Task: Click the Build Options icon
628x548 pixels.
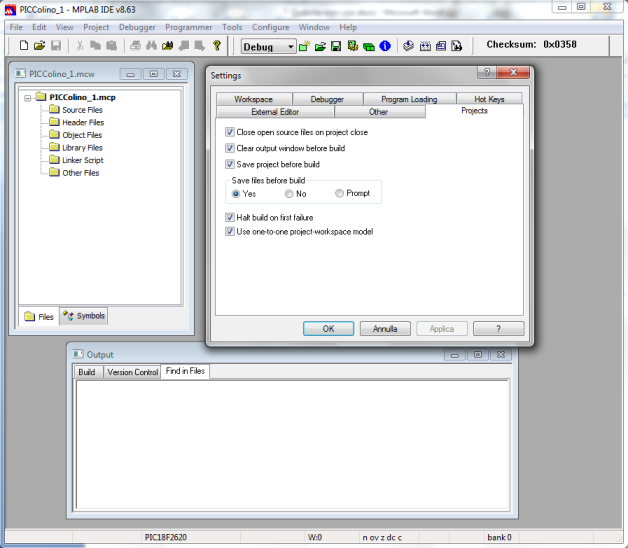Action: coord(352,46)
